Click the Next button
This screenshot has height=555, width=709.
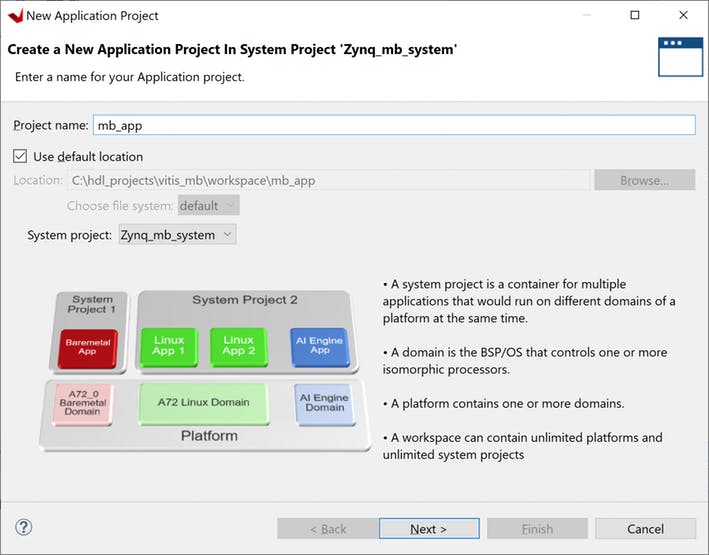point(428,528)
